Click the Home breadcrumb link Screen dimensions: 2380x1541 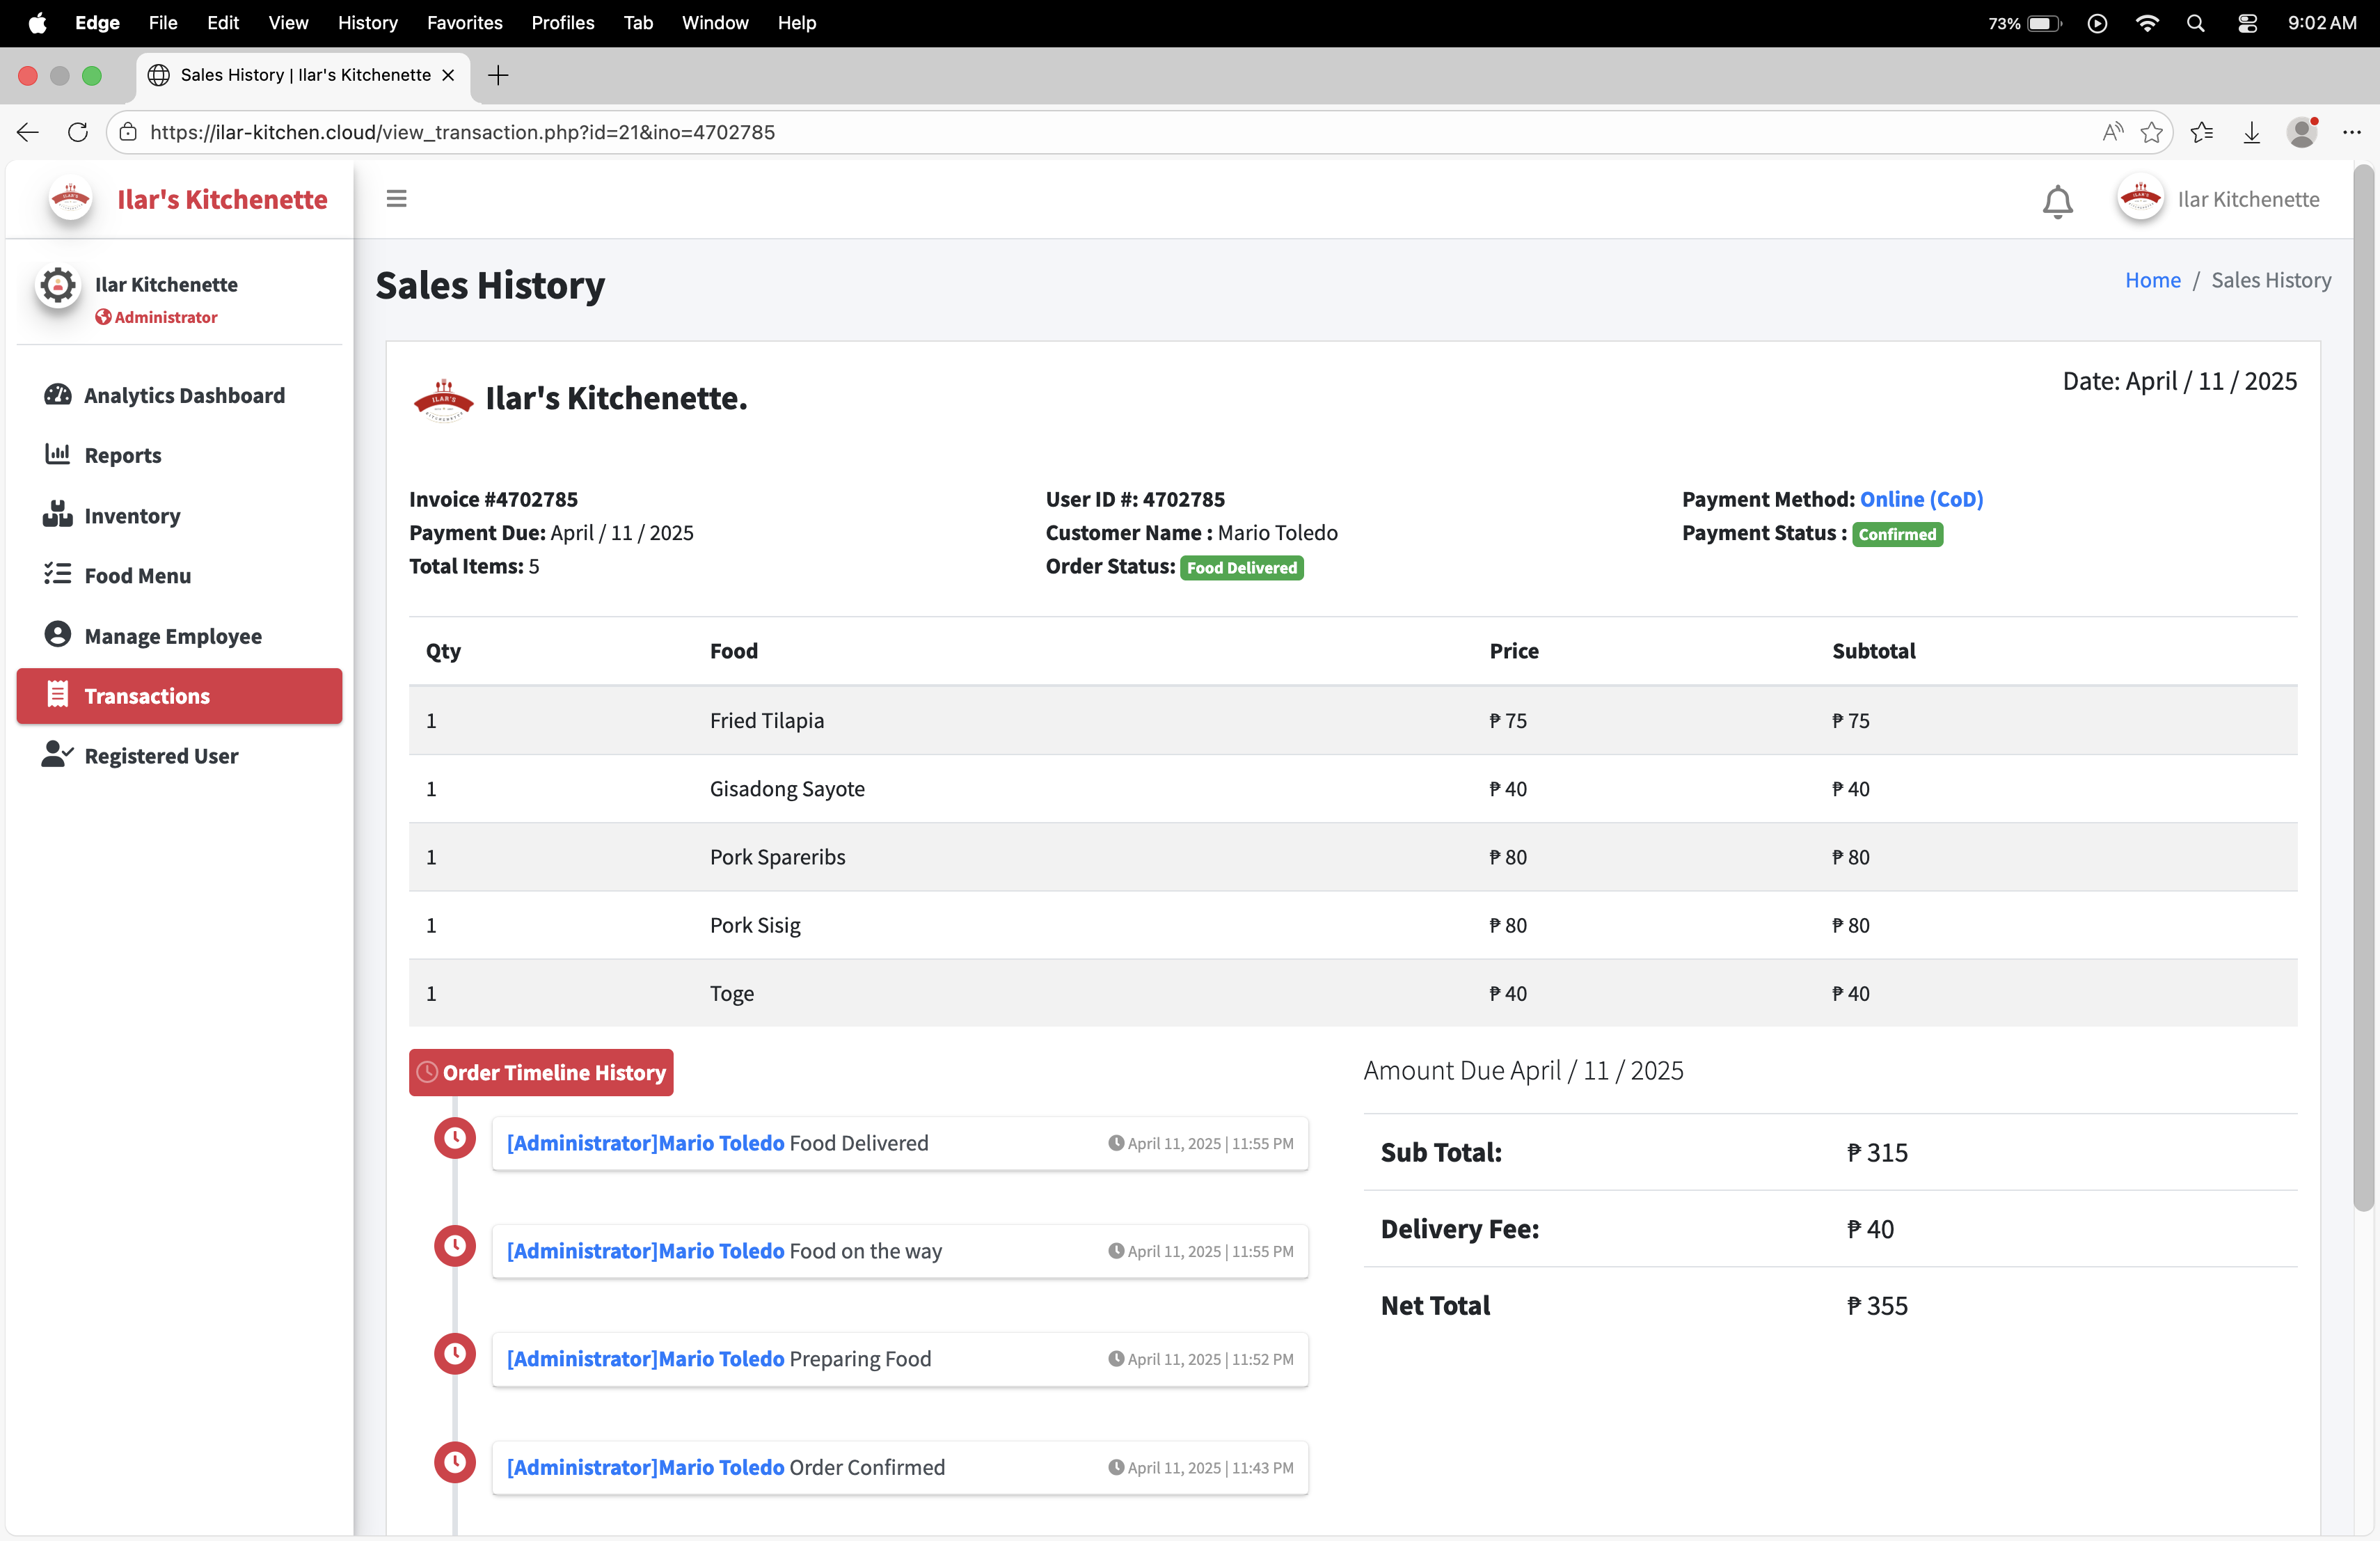tap(2152, 280)
